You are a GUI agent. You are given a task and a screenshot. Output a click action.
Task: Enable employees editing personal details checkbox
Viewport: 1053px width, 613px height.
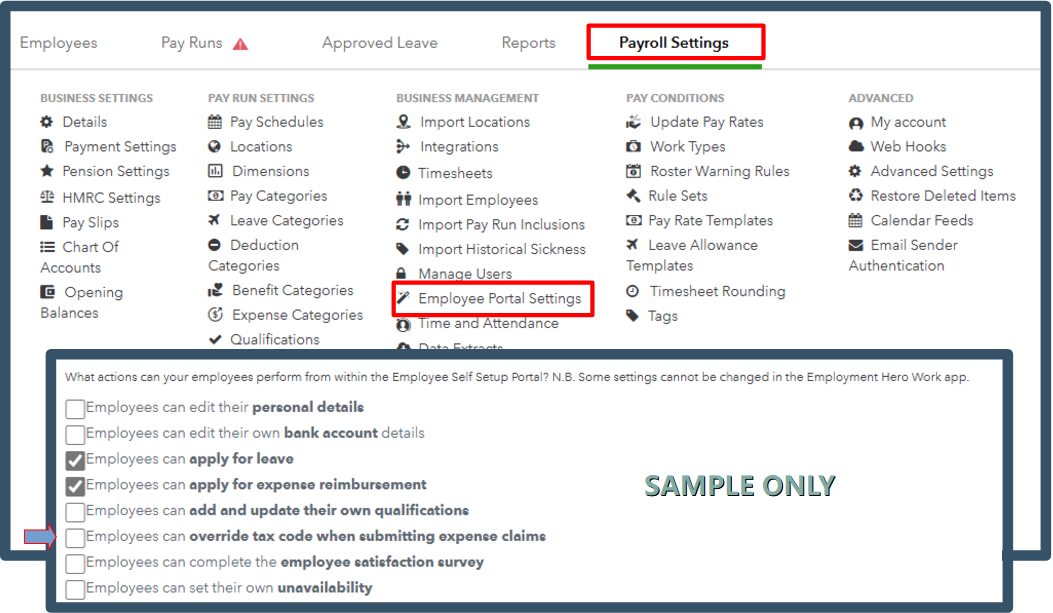(75, 409)
